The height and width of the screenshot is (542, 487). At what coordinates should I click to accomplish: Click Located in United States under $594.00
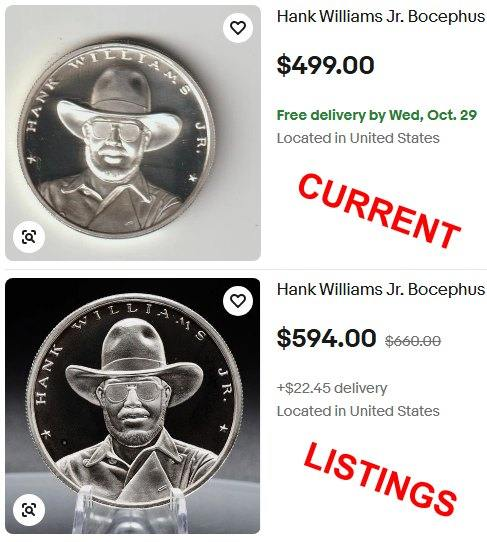[358, 411]
